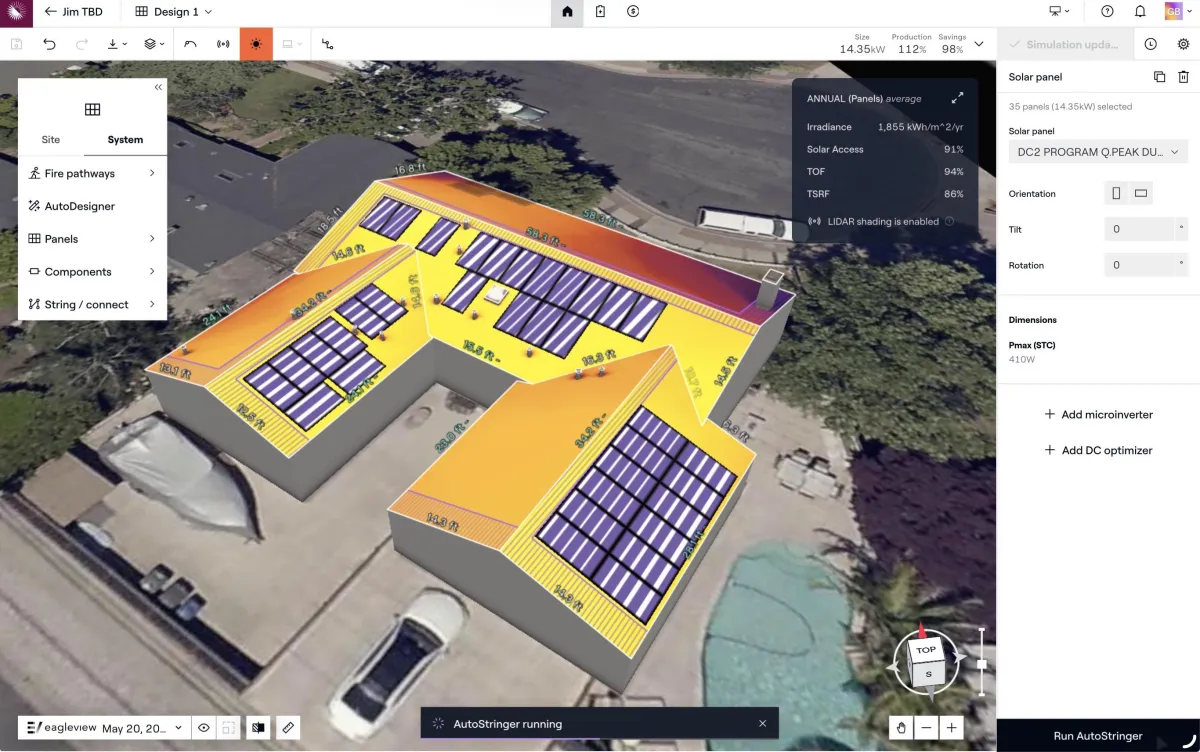Click the disabled save icon in the toolbar
Image resolution: width=1200 pixels, height=752 pixels.
(16, 44)
